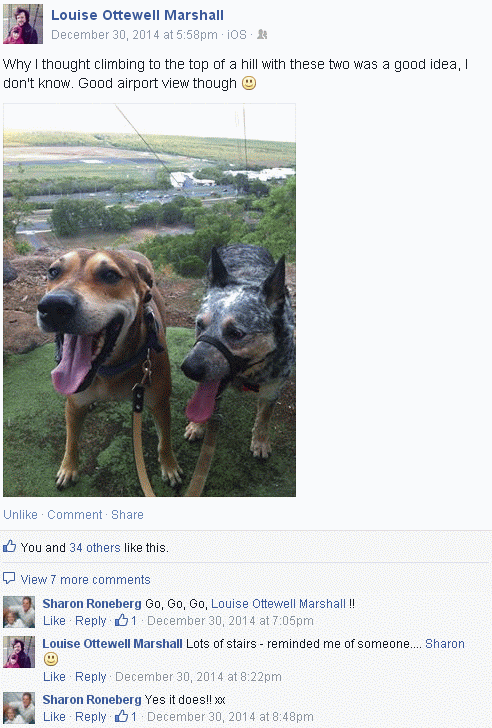492x728 pixels.
Task: Open Sharon Roneberg's avatar on first comment
Action: [x=19, y=612]
